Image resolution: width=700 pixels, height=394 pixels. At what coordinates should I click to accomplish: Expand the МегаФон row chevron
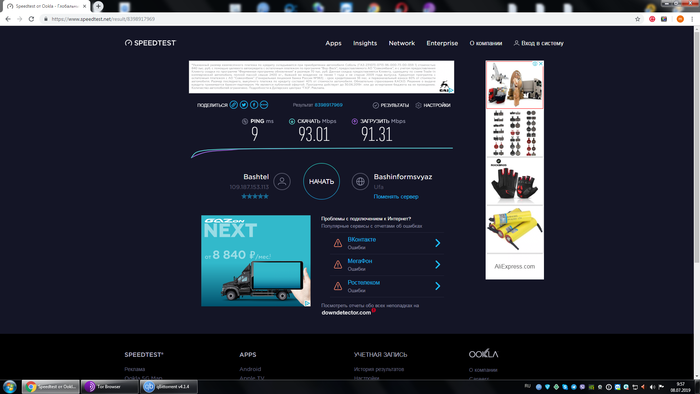click(x=438, y=264)
